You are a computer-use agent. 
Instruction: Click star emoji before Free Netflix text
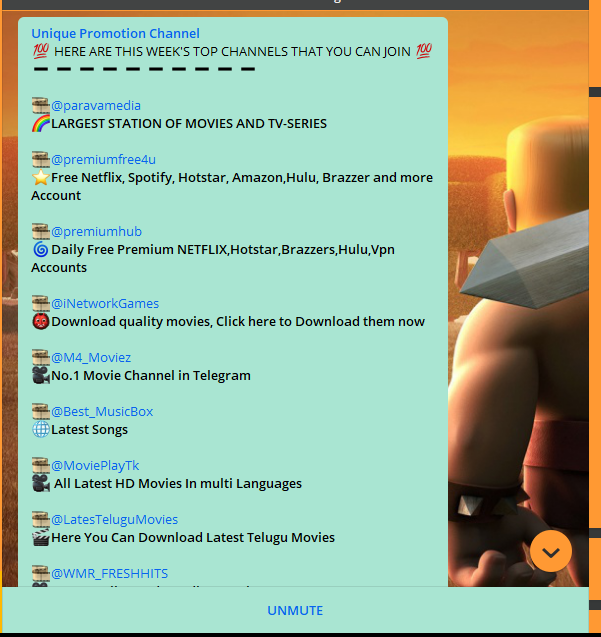(x=41, y=178)
